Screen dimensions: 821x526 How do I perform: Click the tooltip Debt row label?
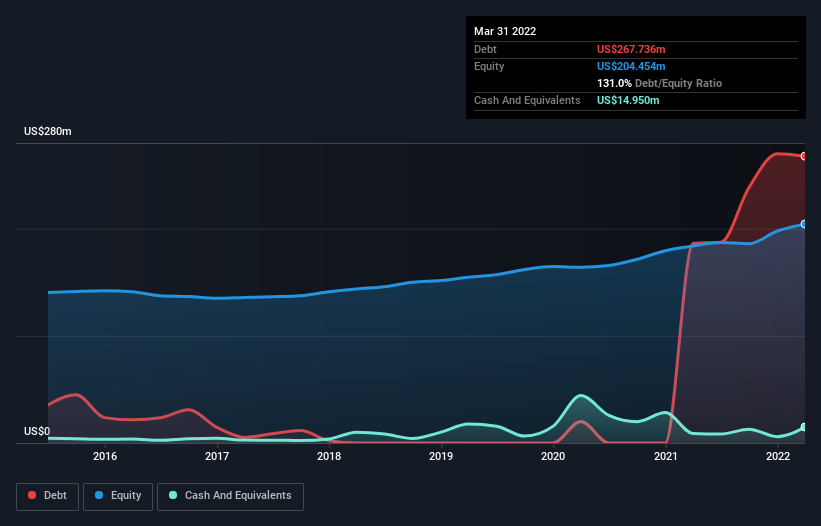click(485, 49)
